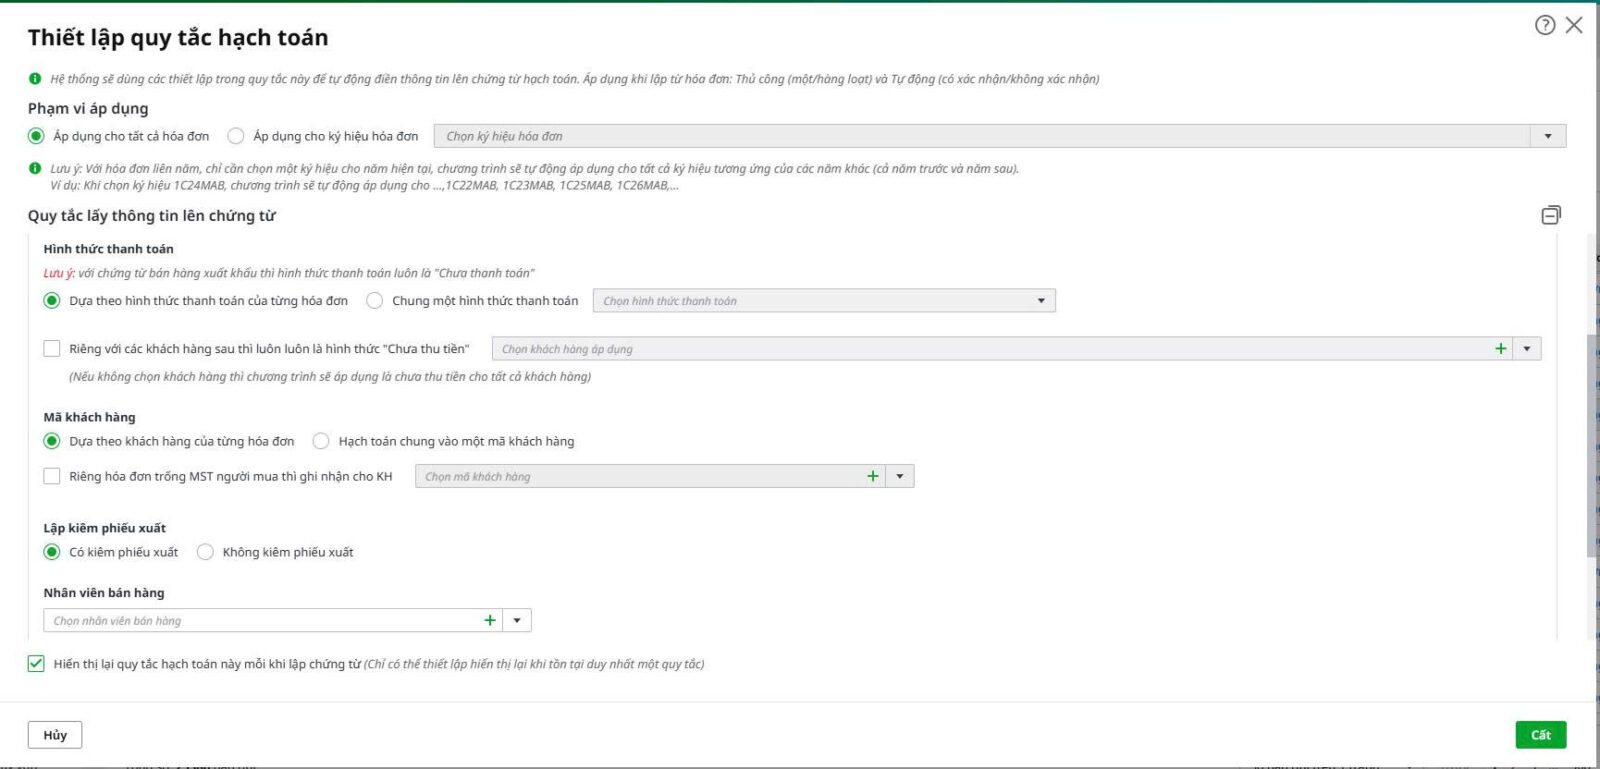Open the help question mark icon
The height and width of the screenshot is (769, 1600).
tap(1544, 25)
